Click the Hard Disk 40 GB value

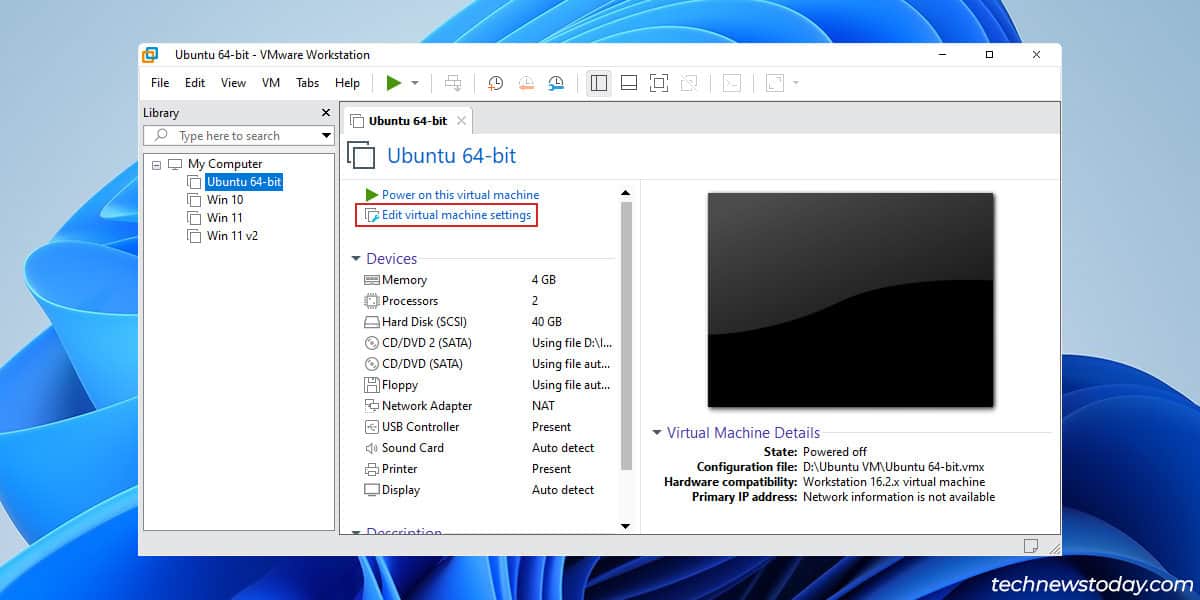click(x=547, y=322)
